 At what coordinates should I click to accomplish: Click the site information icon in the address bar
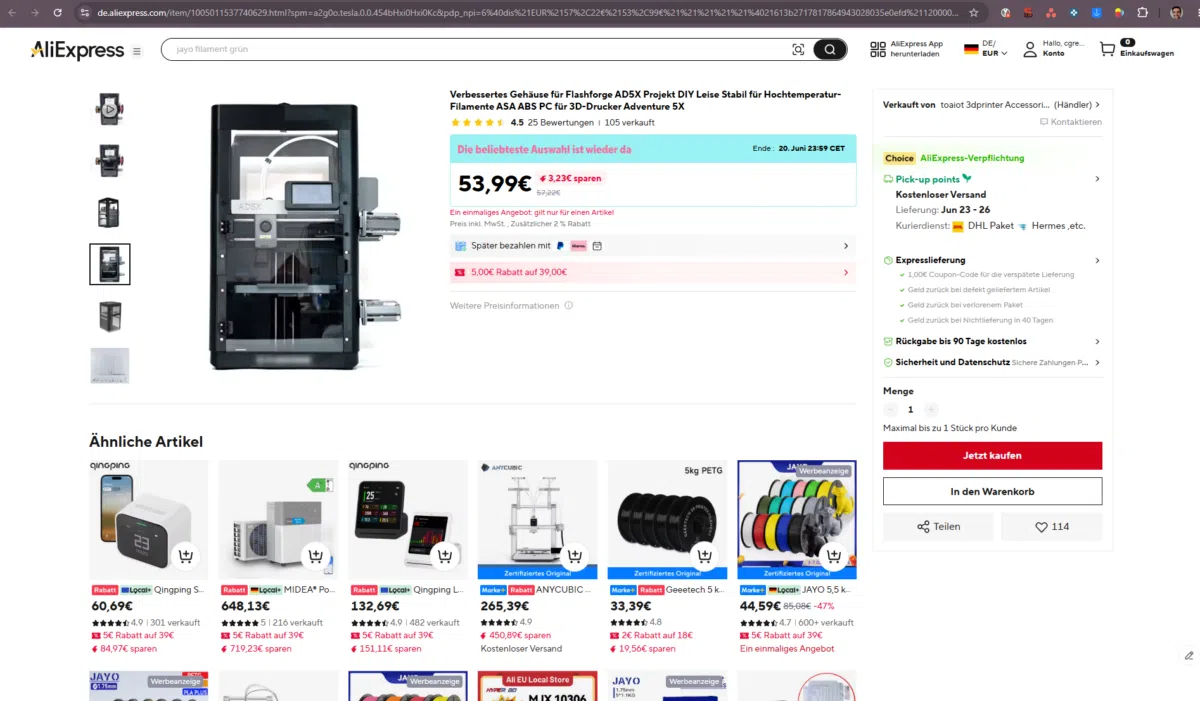pyautogui.click(x=87, y=13)
